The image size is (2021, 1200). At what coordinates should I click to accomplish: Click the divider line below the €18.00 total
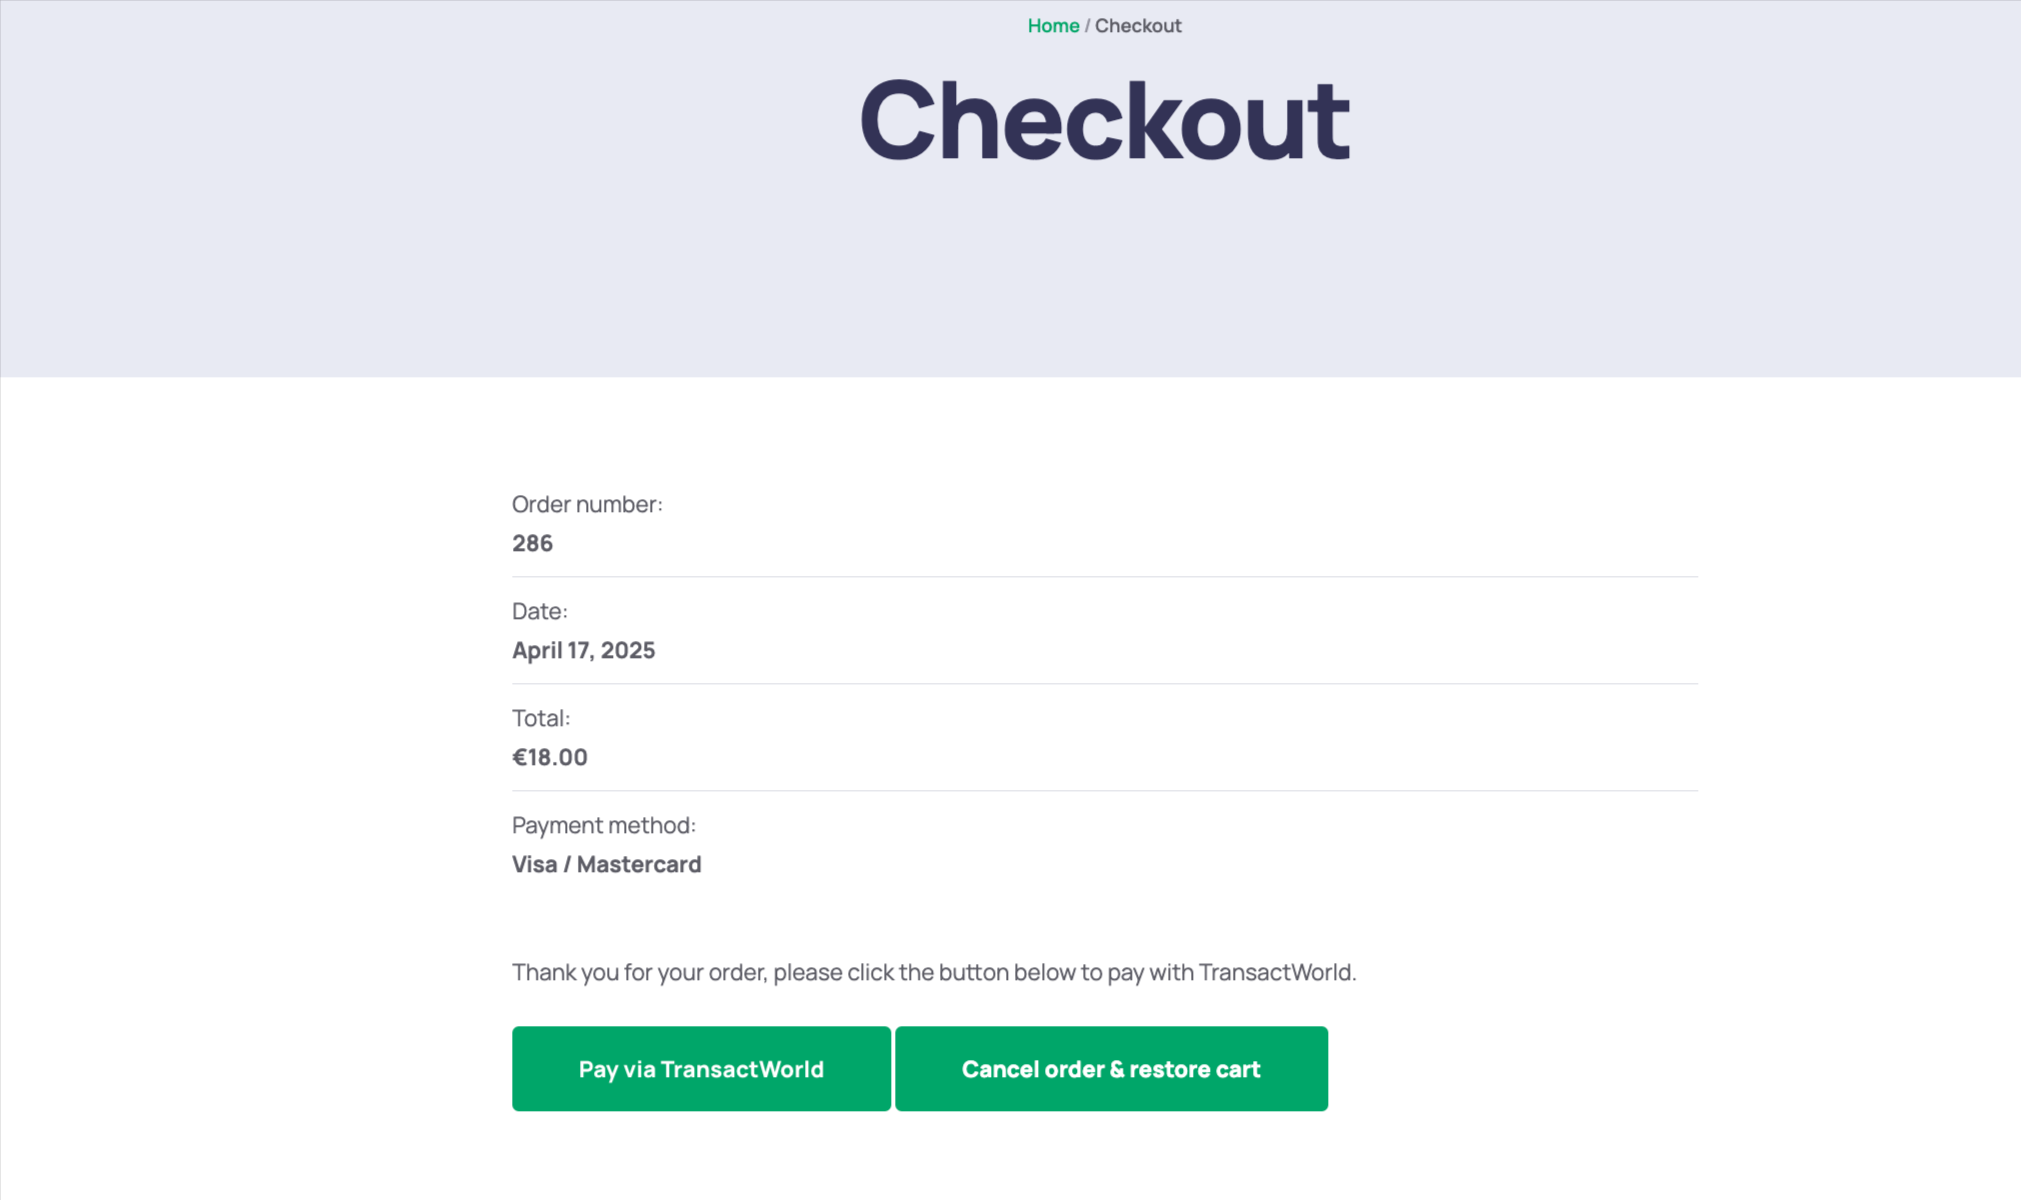pos(1104,791)
